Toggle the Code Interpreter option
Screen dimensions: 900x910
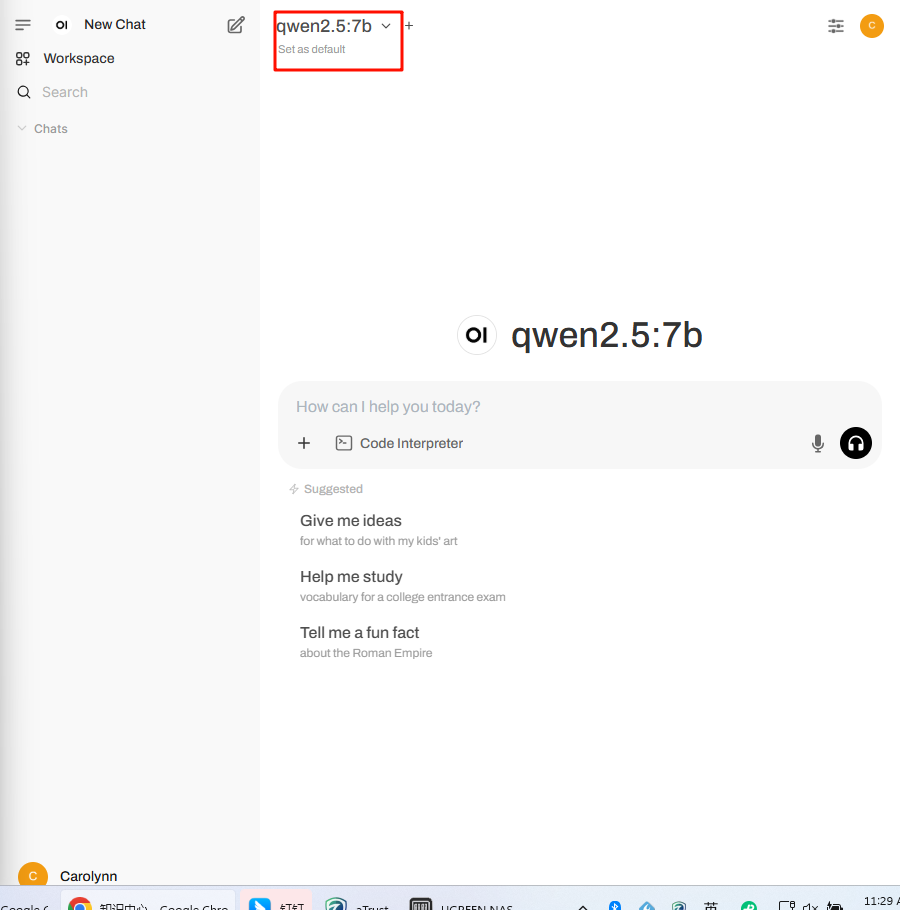tap(400, 443)
